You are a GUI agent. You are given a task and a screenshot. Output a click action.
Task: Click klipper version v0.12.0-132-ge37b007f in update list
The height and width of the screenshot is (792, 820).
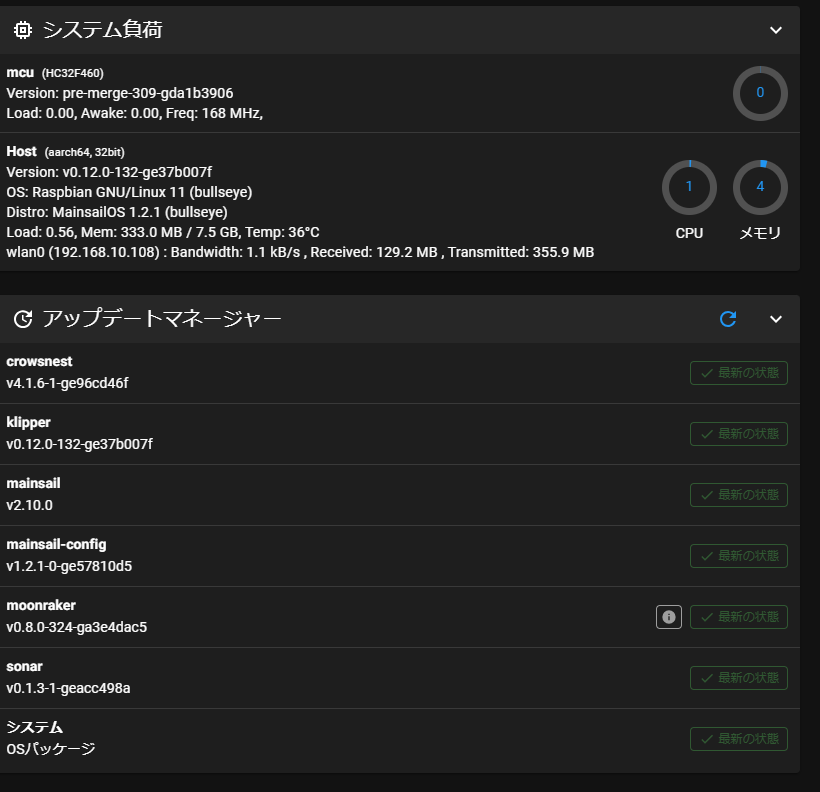click(79, 444)
